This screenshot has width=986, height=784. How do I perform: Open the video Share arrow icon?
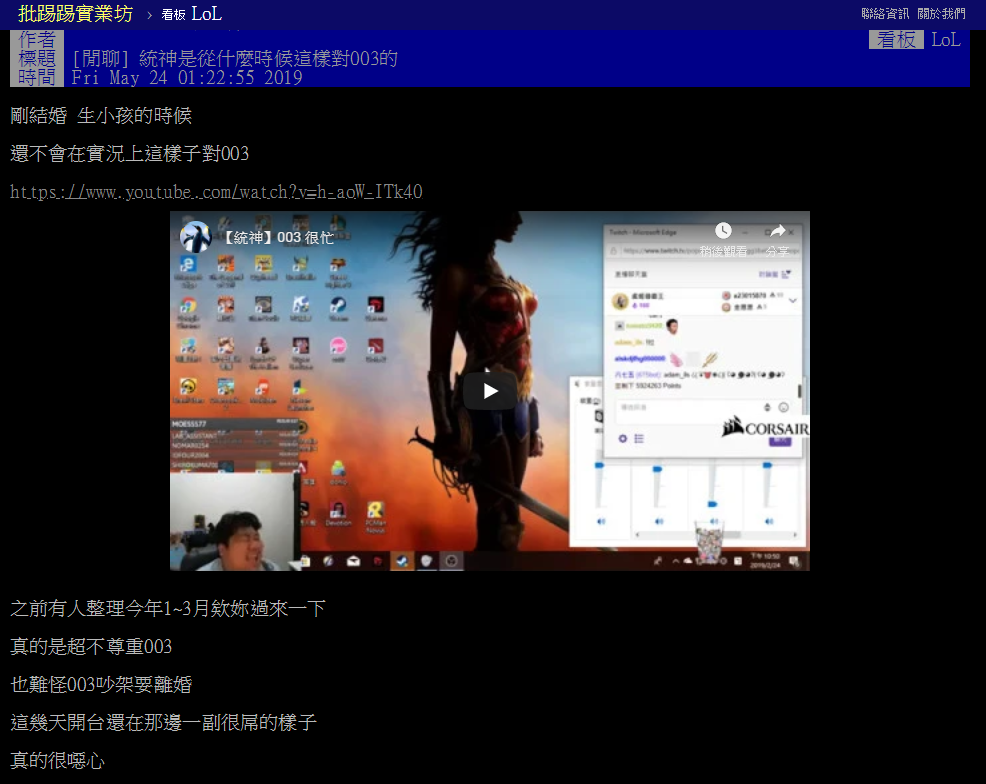pos(777,232)
